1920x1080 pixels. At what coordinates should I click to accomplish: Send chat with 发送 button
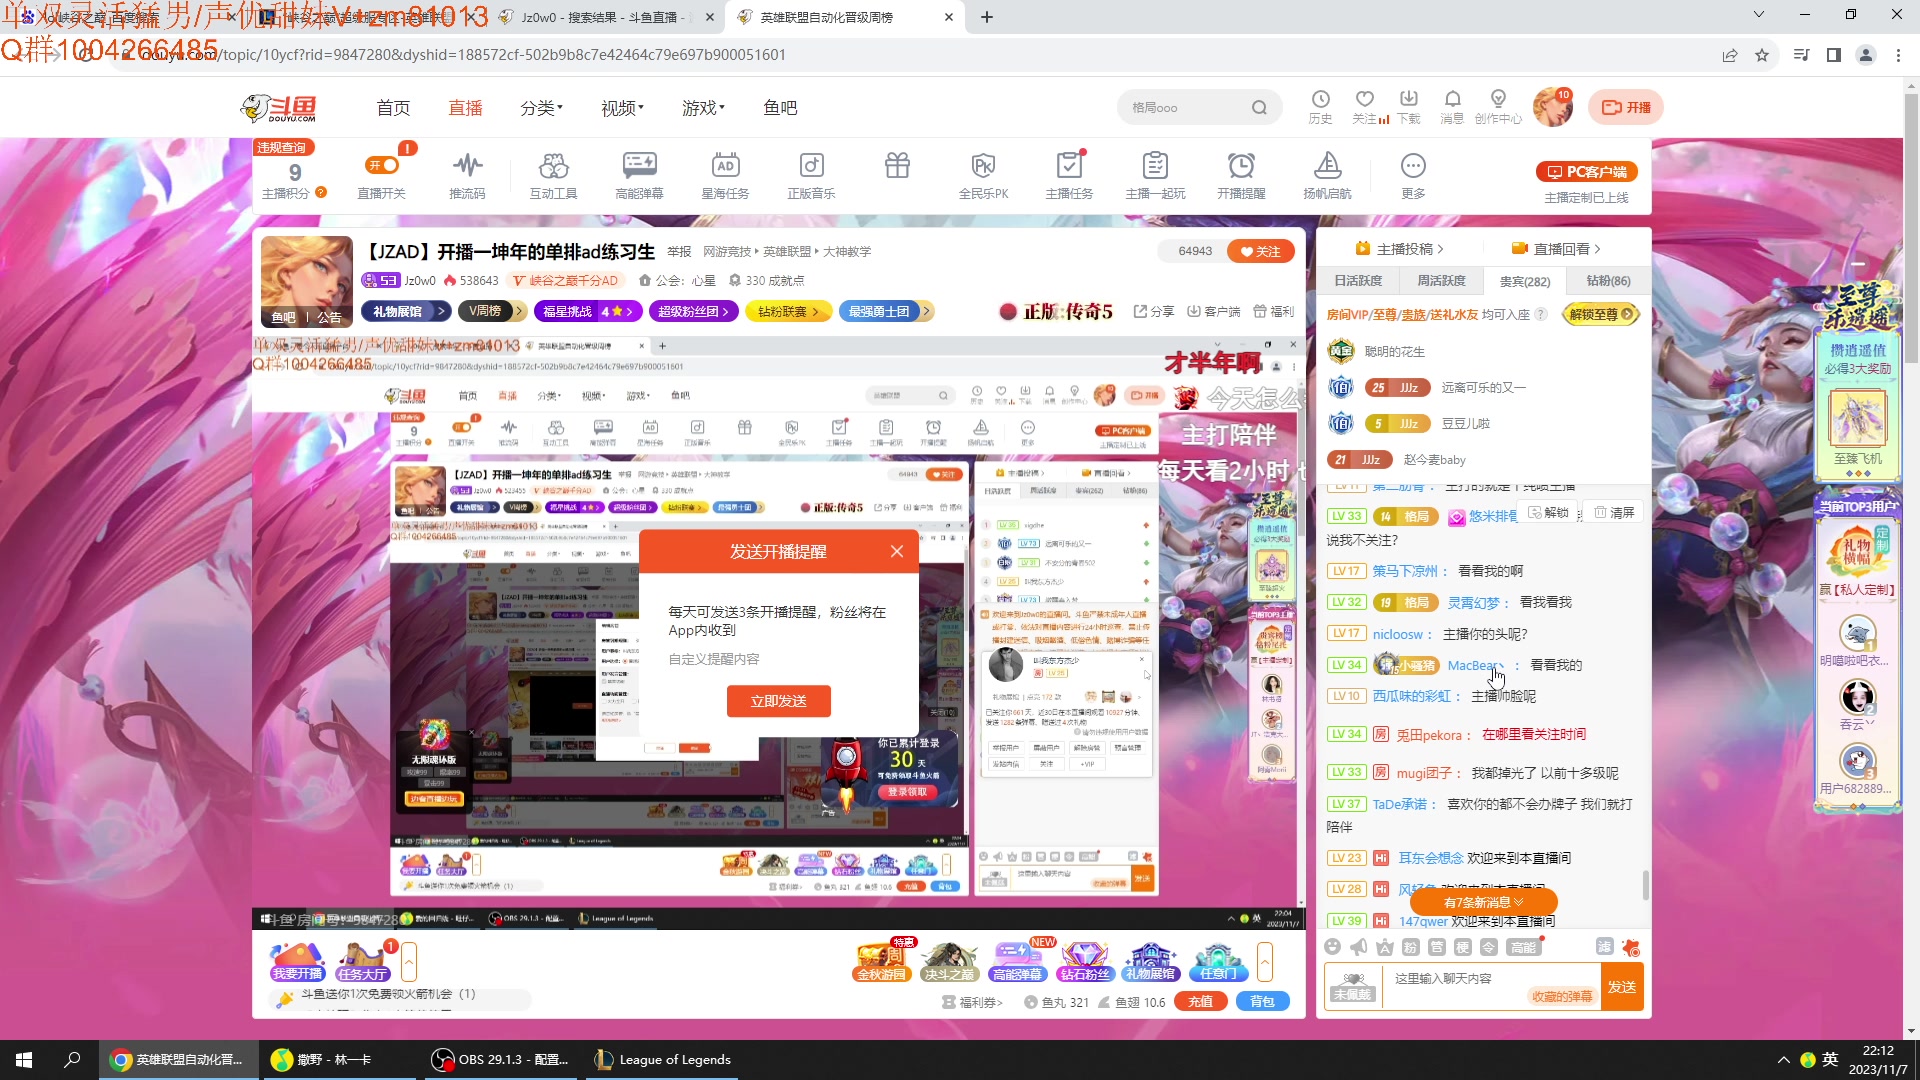tap(1622, 987)
